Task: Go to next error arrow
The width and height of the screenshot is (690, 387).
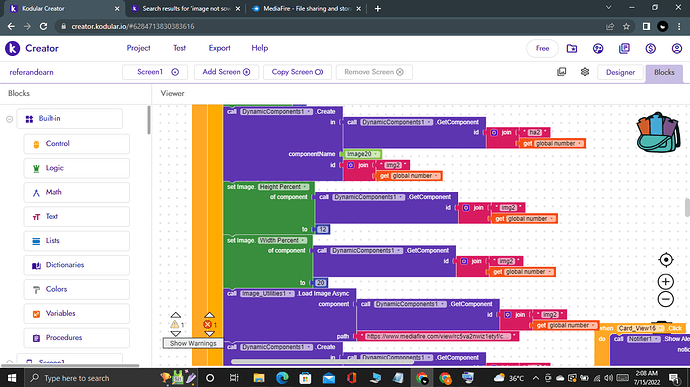Action: coord(209,334)
